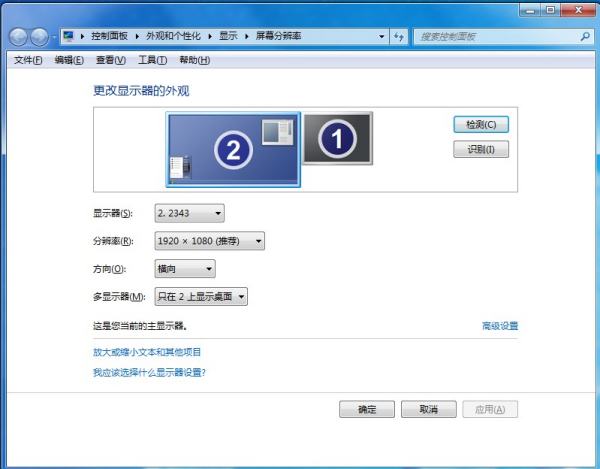Click the 多显示器(M): label
The image size is (600, 469).
pyautogui.click(x=119, y=296)
